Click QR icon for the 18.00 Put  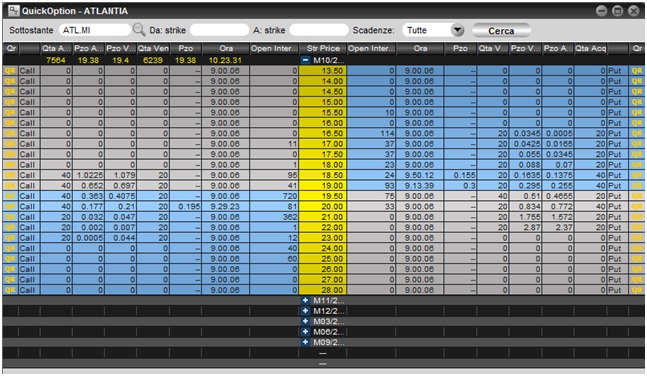637,165
